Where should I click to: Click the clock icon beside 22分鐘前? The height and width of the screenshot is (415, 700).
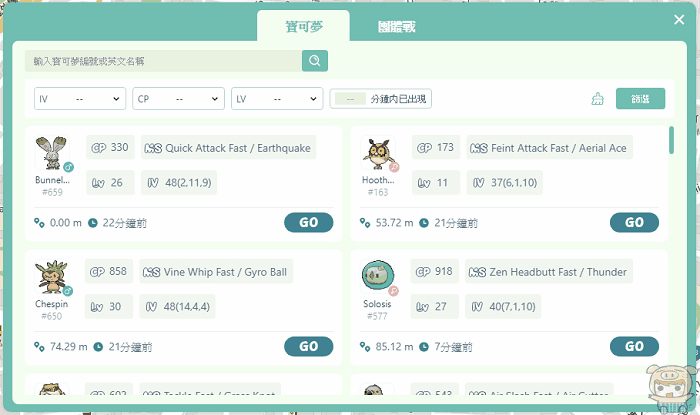click(92, 223)
